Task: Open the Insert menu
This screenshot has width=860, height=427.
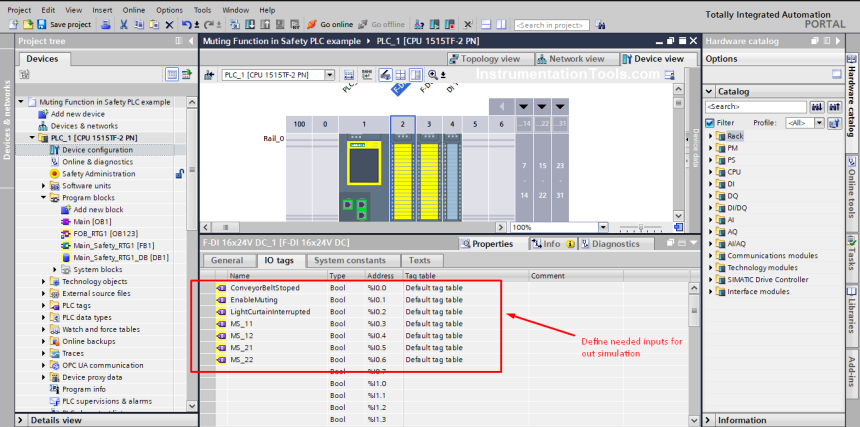Action: [x=102, y=10]
